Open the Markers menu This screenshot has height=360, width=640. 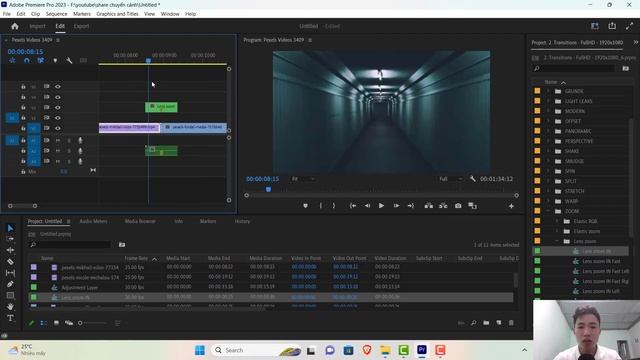(x=82, y=14)
